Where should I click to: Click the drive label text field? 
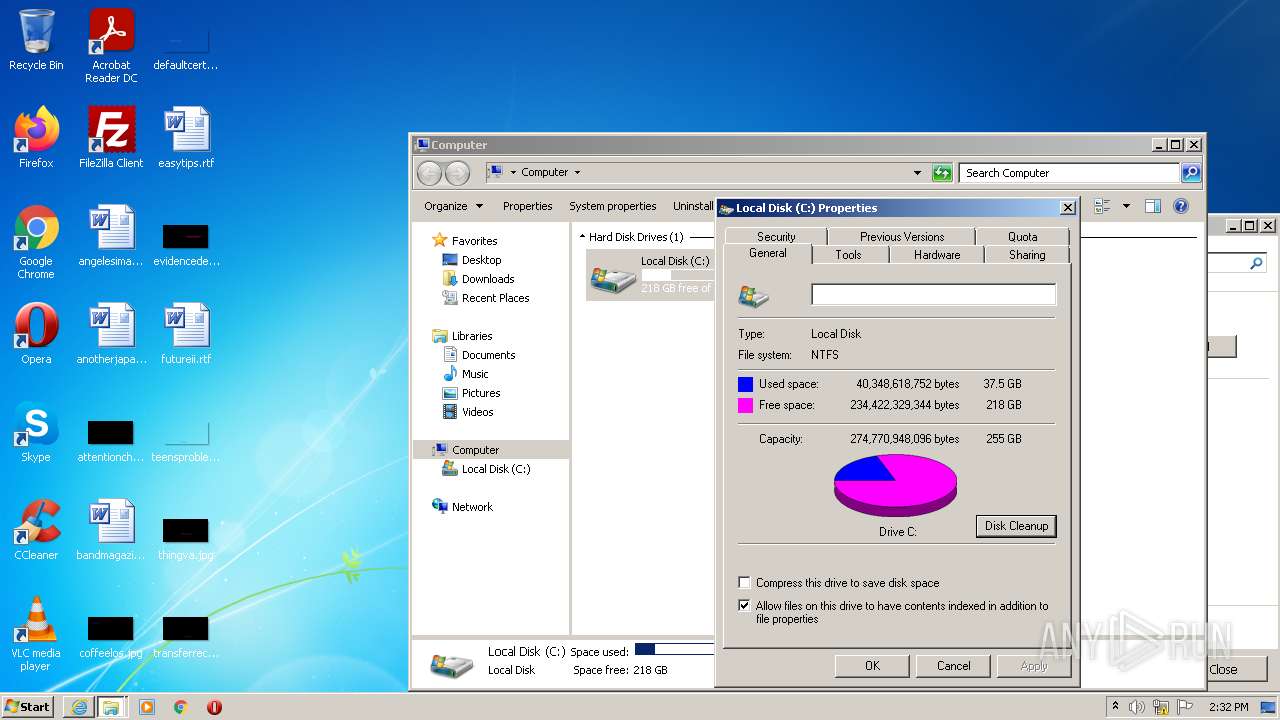933,295
